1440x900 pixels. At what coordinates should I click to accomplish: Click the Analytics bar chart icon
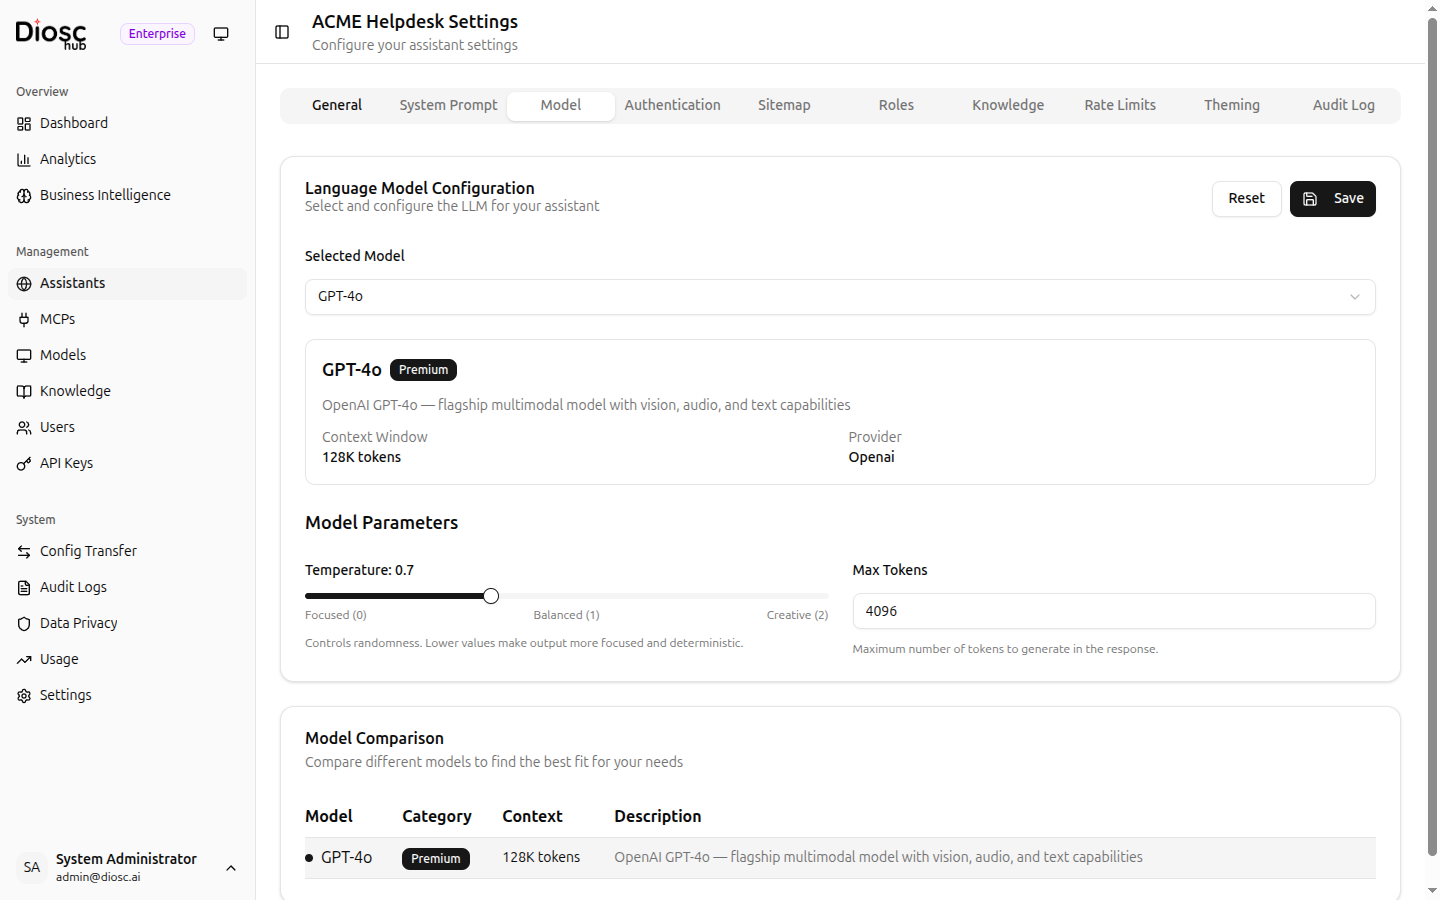coord(24,160)
